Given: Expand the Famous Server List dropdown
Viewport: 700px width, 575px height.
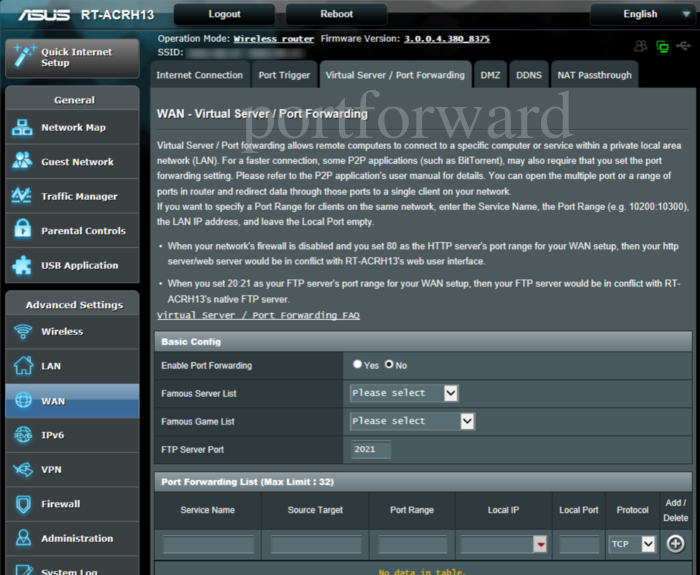Looking at the screenshot, I should click(404, 393).
